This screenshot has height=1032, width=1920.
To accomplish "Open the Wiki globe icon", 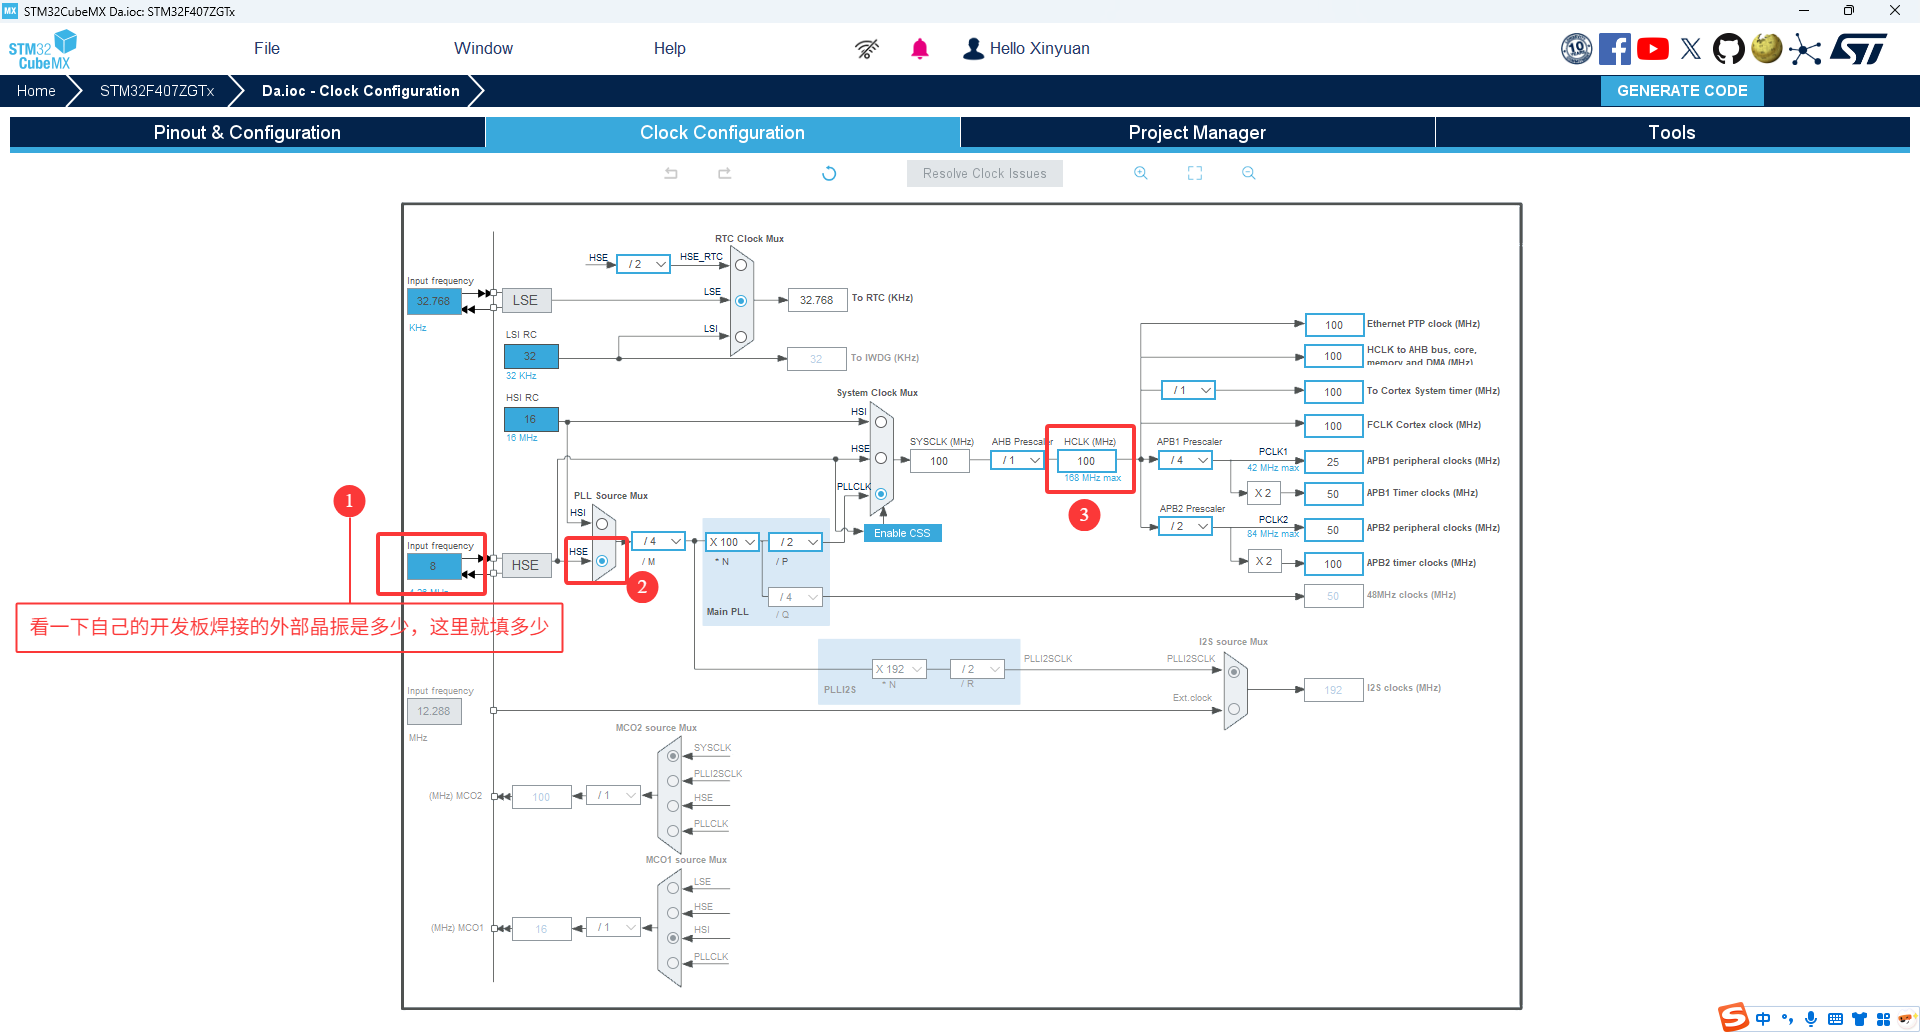I will tap(1767, 49).
